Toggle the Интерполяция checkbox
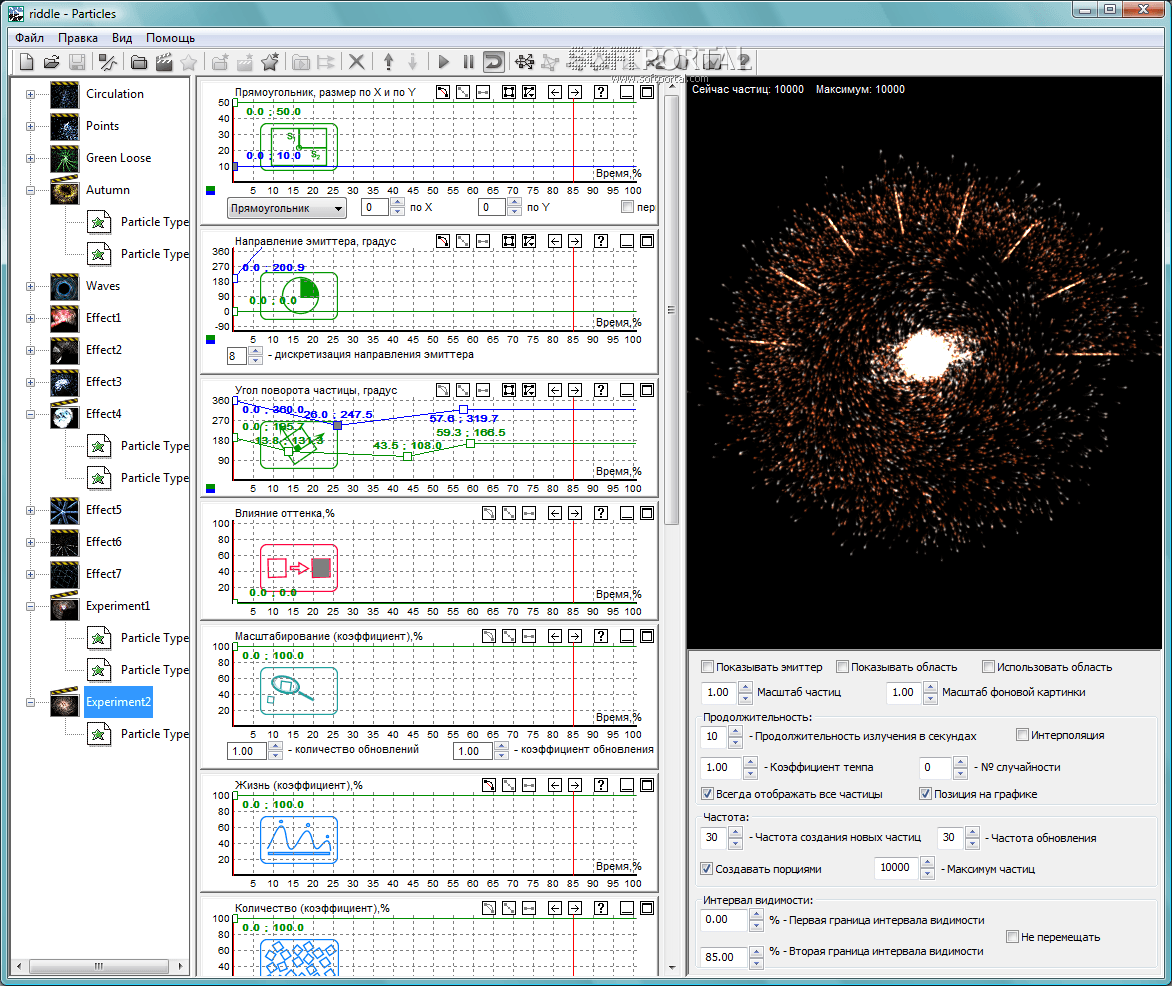The height and width of the screenshot is (986, 1172). click(x=1022, y=735)
